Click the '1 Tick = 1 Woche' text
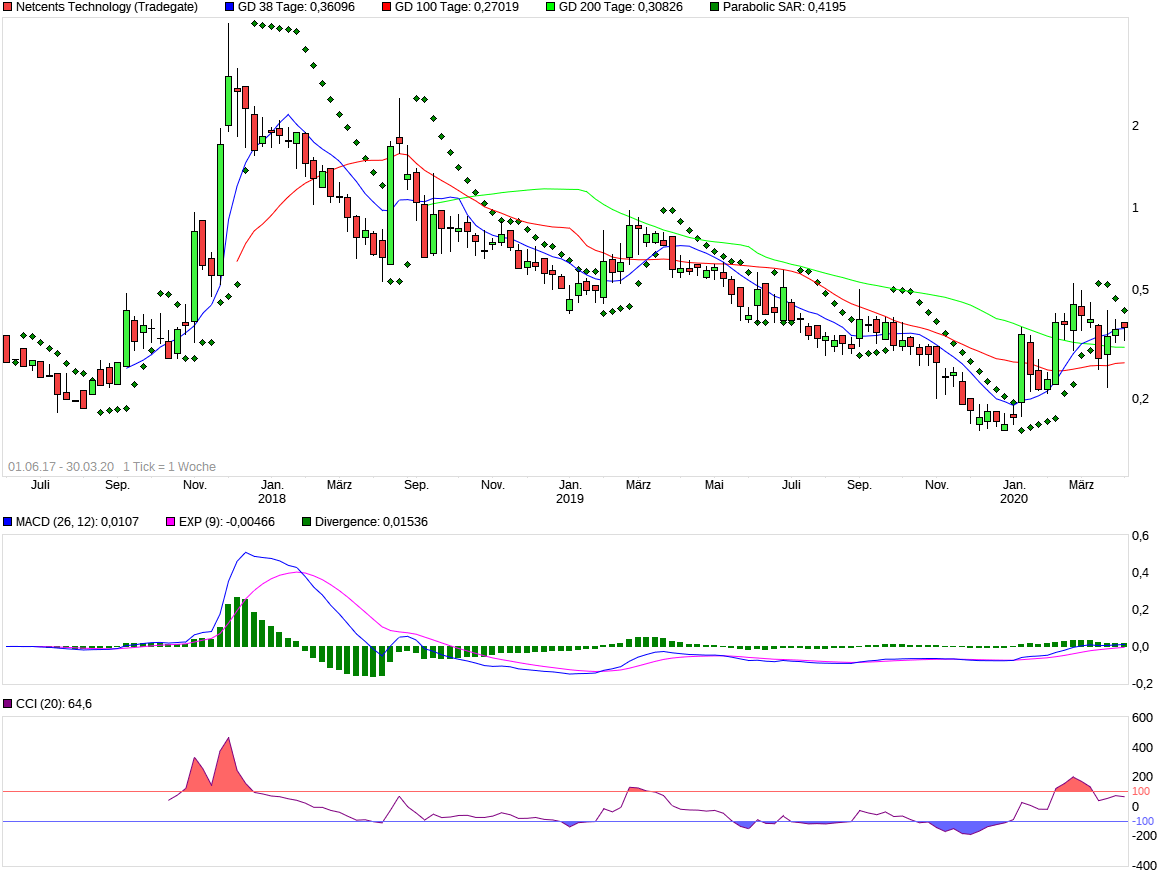 [169, 467]
